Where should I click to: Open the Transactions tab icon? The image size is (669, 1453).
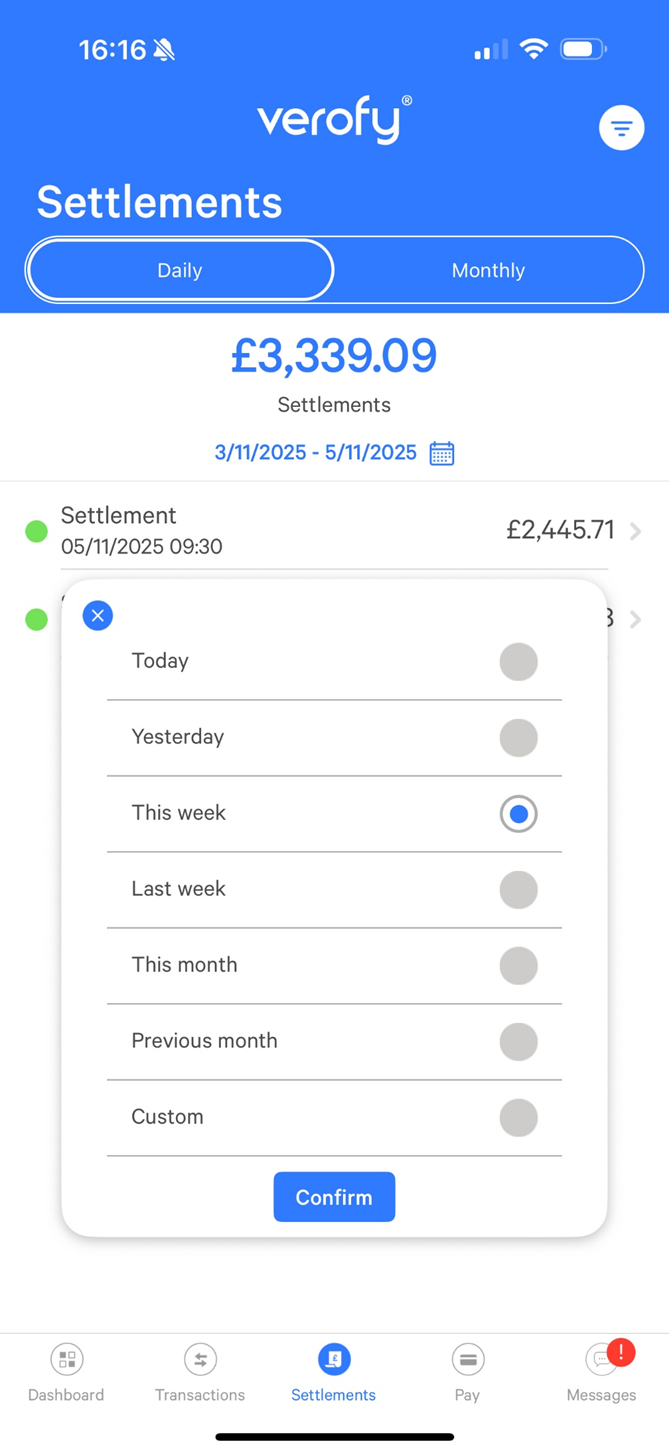[200, 1360]
